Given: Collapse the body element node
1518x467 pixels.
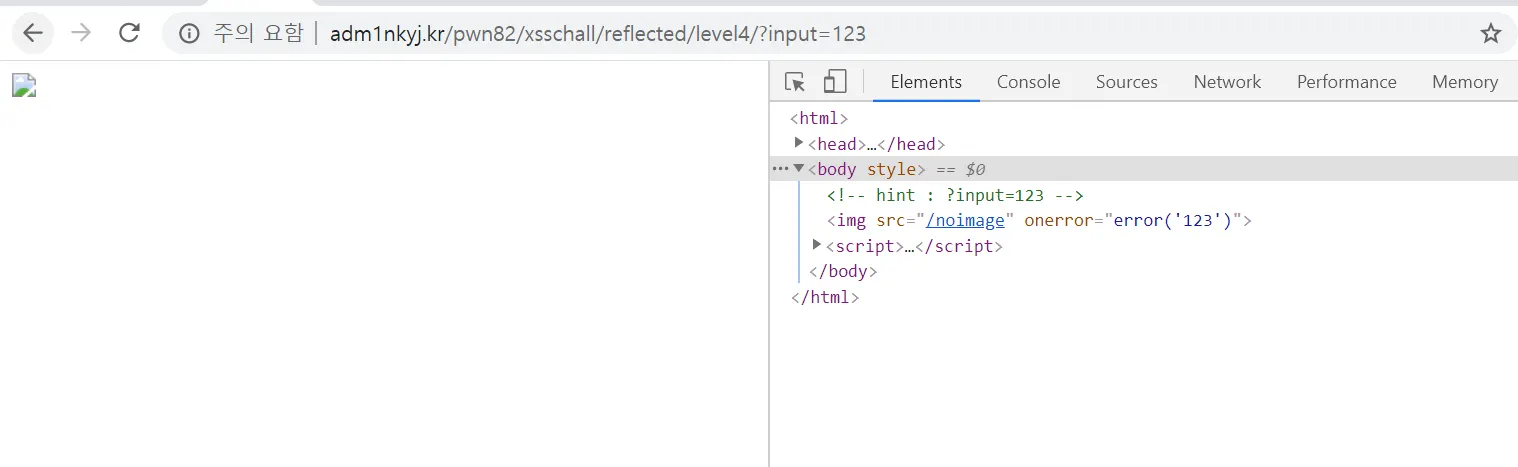Looking at the screenshot, I should (x=799, y=169).
